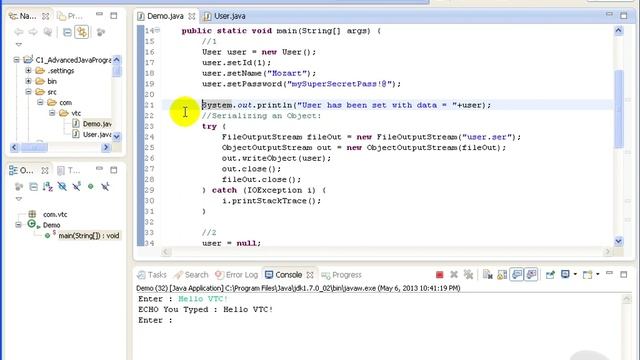
Task: Toggle Hide Non-Public Members green dot icon
Action: tap(91, 187)
